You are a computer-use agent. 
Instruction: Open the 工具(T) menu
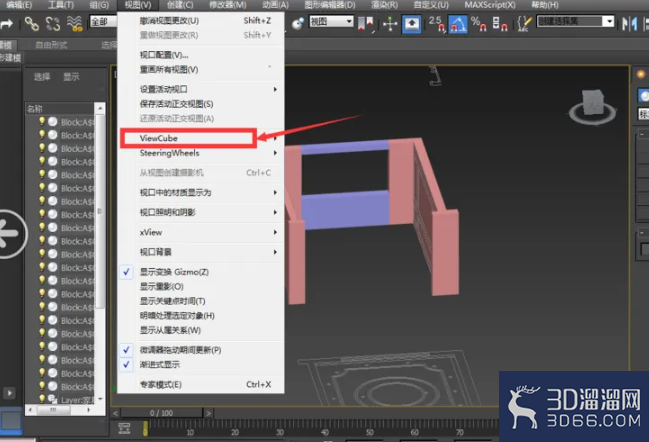point(60,5)
